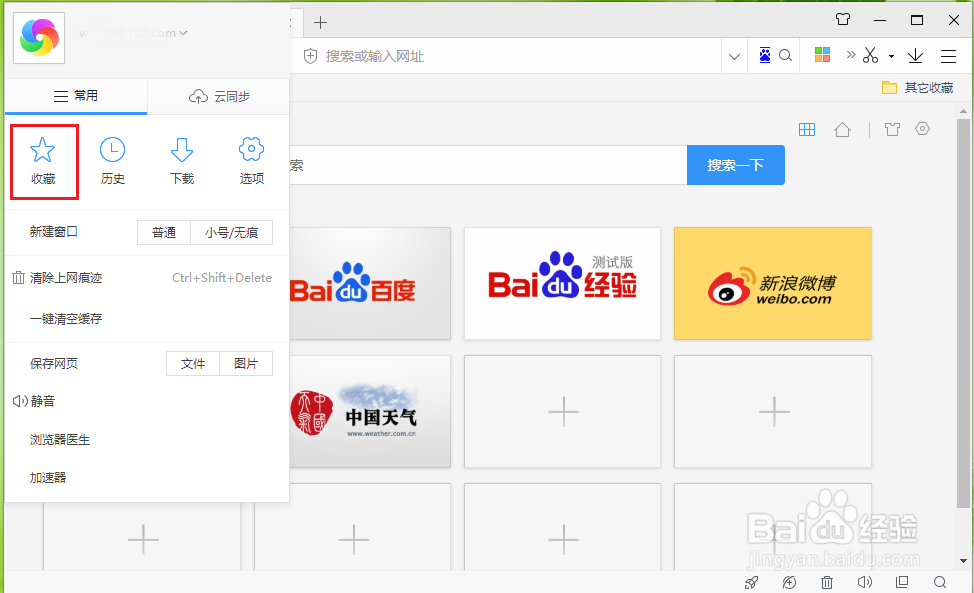Select 清除上网痕迹 menu entry

click(x=147, y=278)
